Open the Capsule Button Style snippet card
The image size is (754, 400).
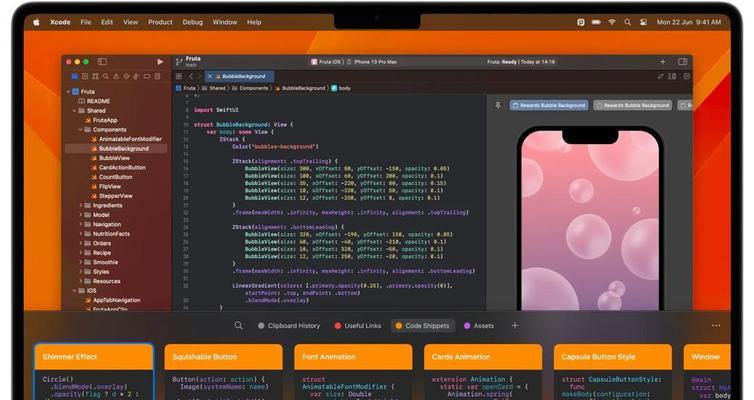613,372
